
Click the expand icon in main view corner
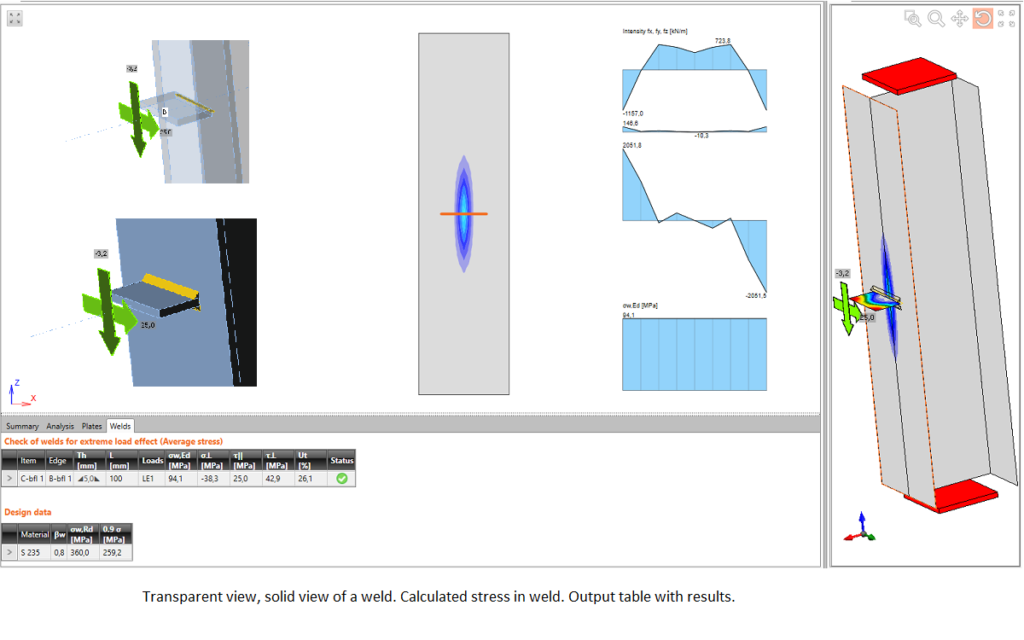[14, 17]
